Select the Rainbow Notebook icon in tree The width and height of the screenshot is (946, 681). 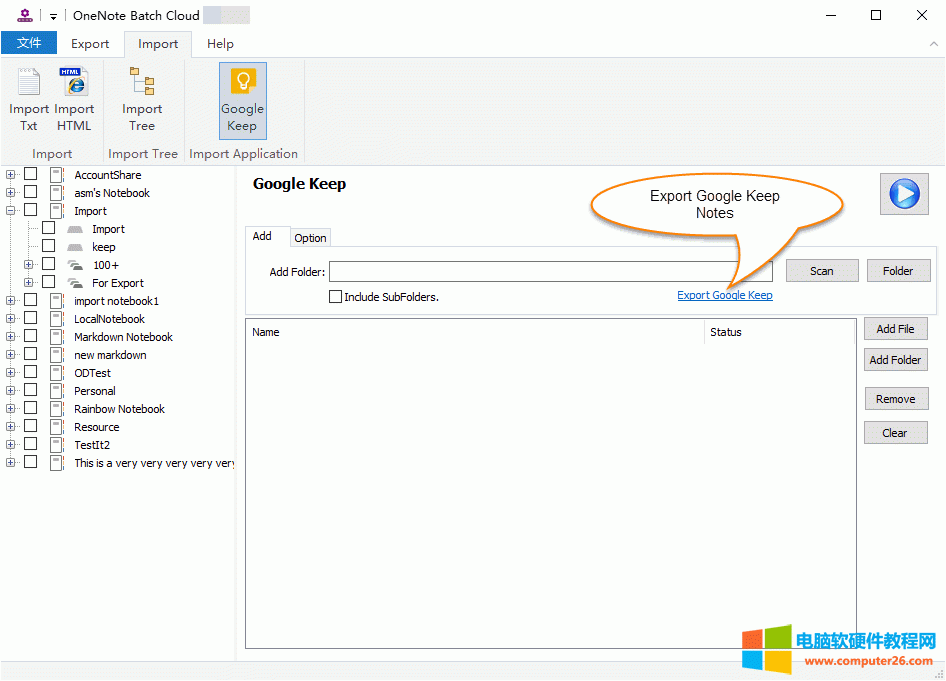[x=57, y=409]
